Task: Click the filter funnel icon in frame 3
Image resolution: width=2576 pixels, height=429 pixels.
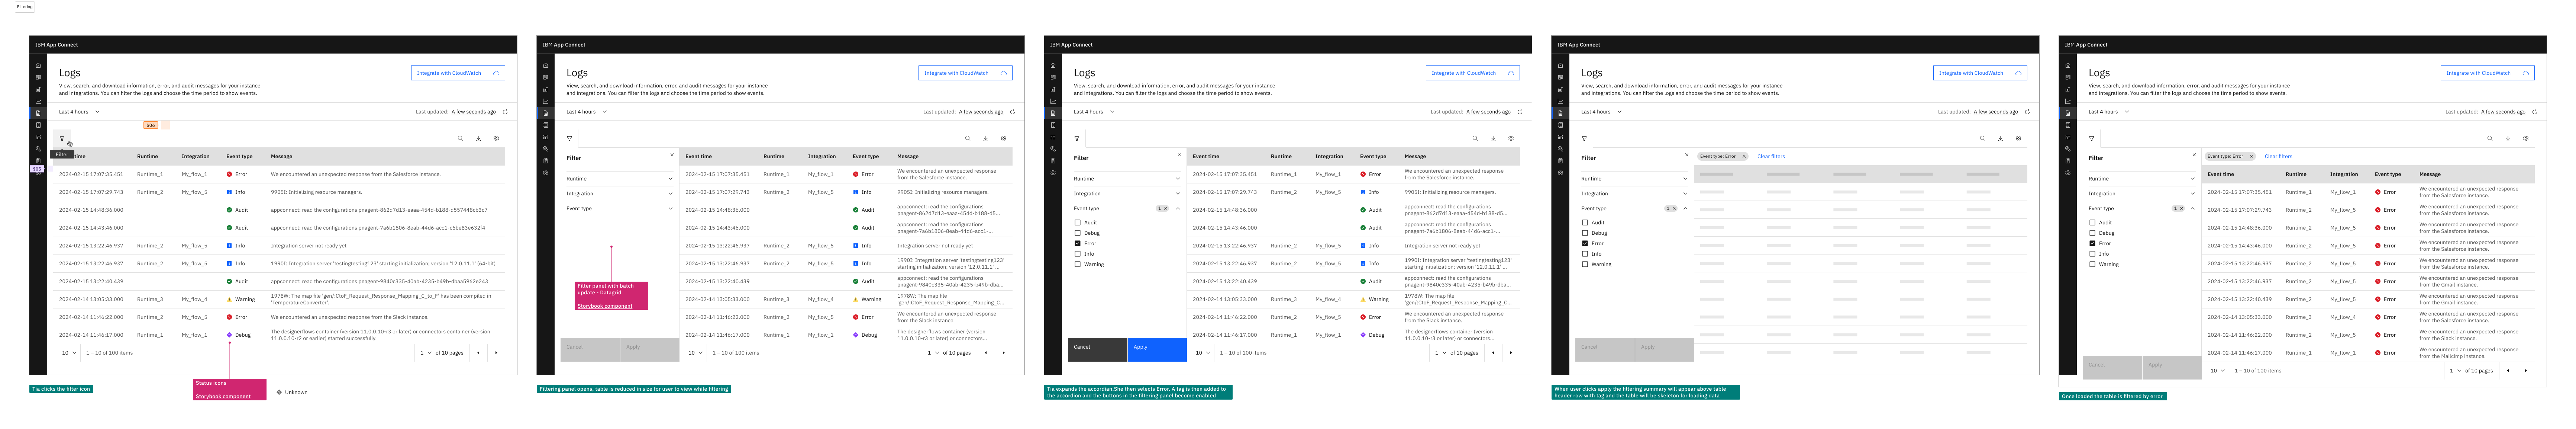Action: pos(1076,139)
